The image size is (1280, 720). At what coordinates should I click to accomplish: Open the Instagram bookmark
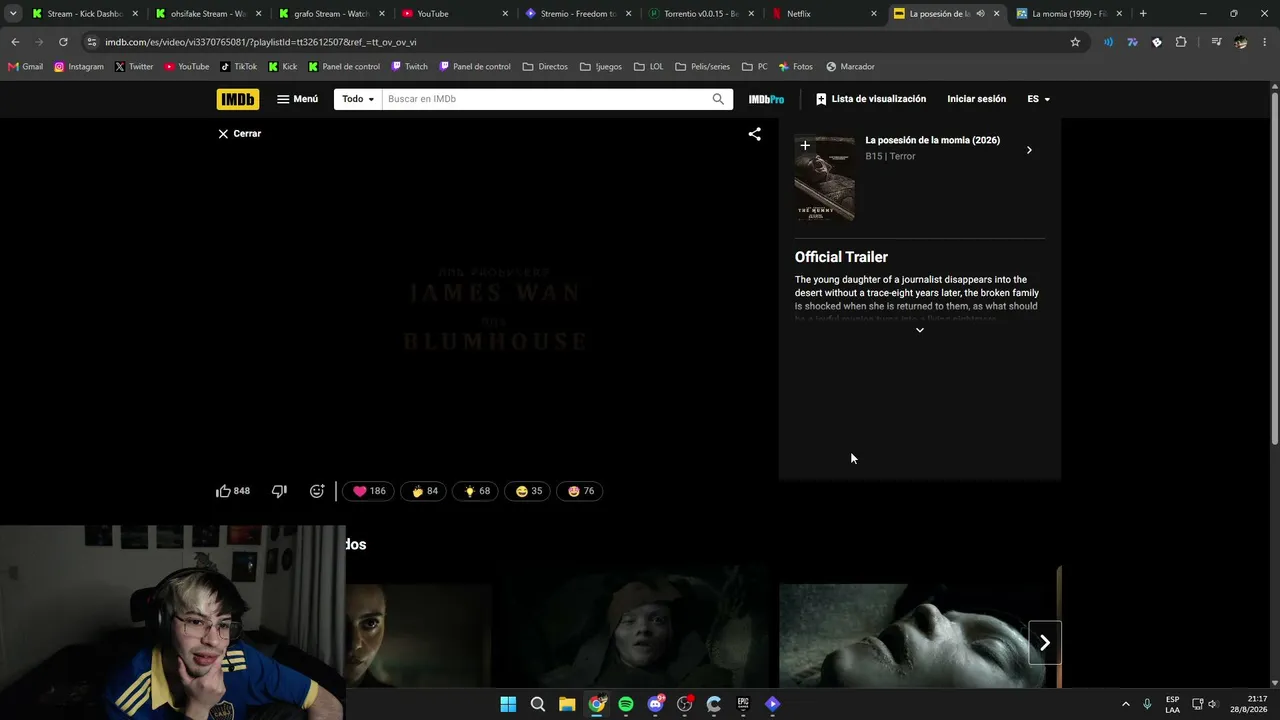(79, 67)
